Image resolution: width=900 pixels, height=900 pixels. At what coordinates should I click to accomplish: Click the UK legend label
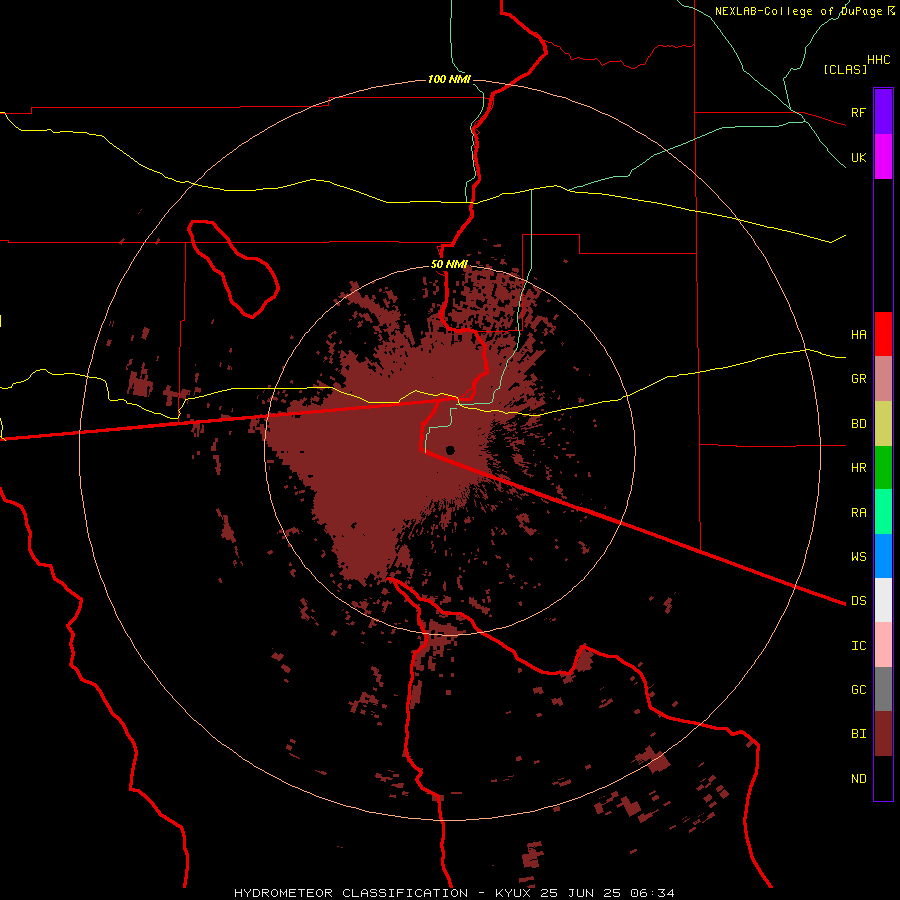tap(859, 157)
